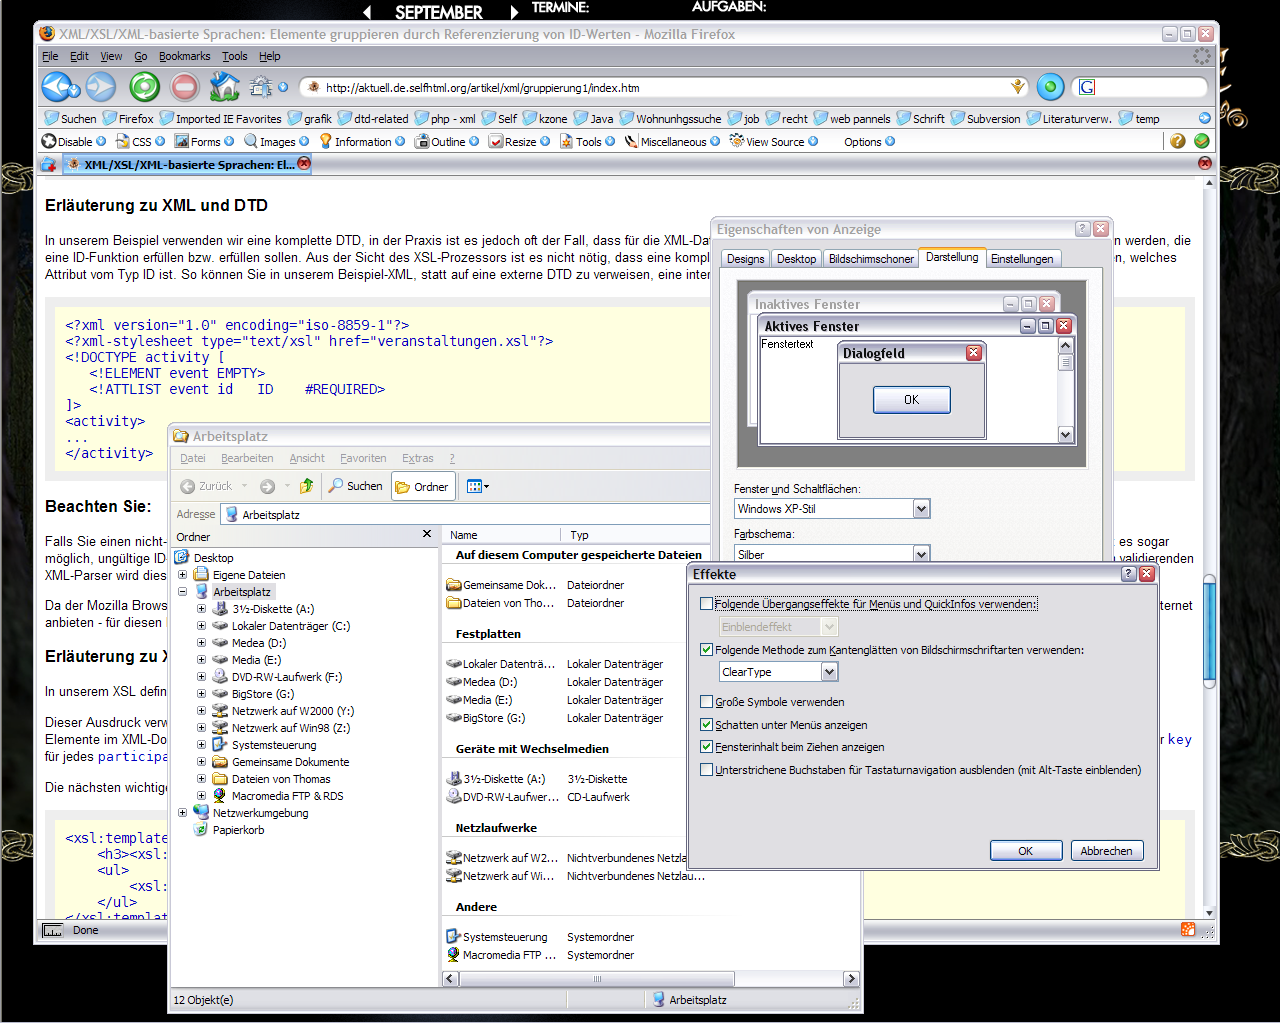The image size is (1280, 1024).
Task: Click the horizontal scrollbar in file list
Action: pos(597,979)
